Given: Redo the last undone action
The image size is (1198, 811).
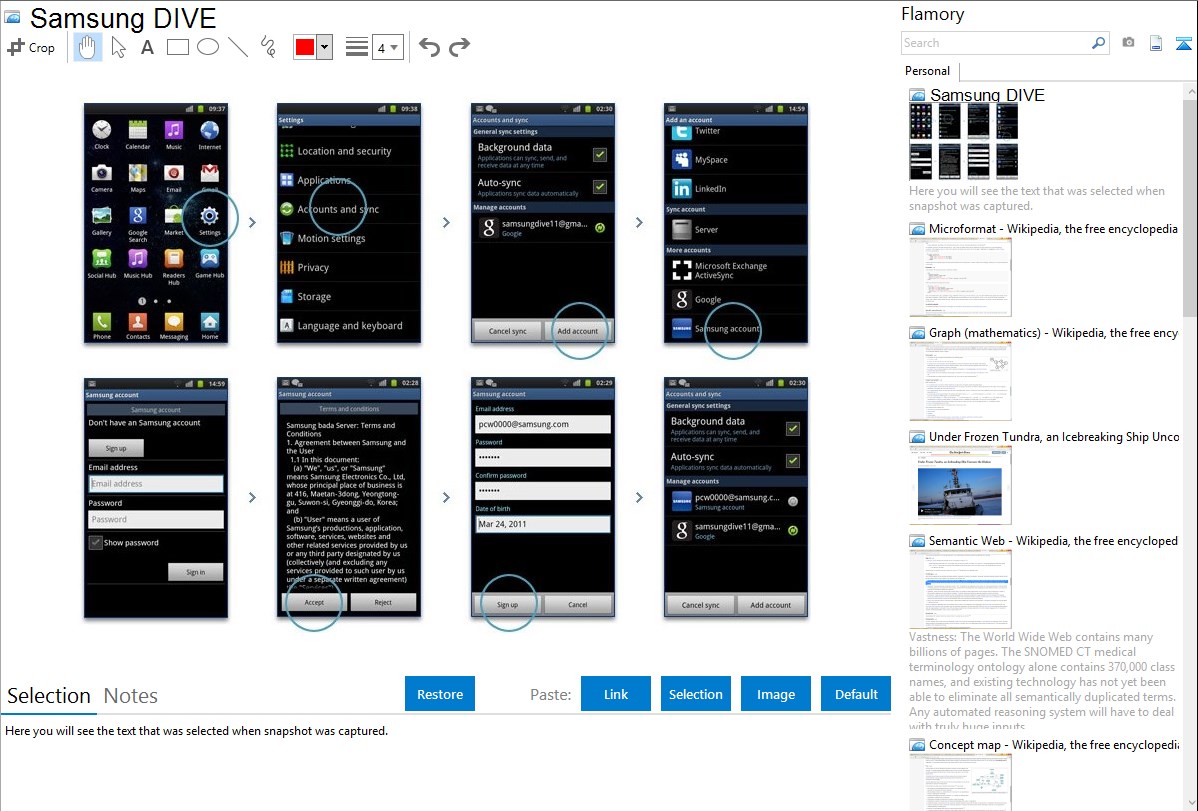Looking at the screenshot, I should [x=459, y=47].
